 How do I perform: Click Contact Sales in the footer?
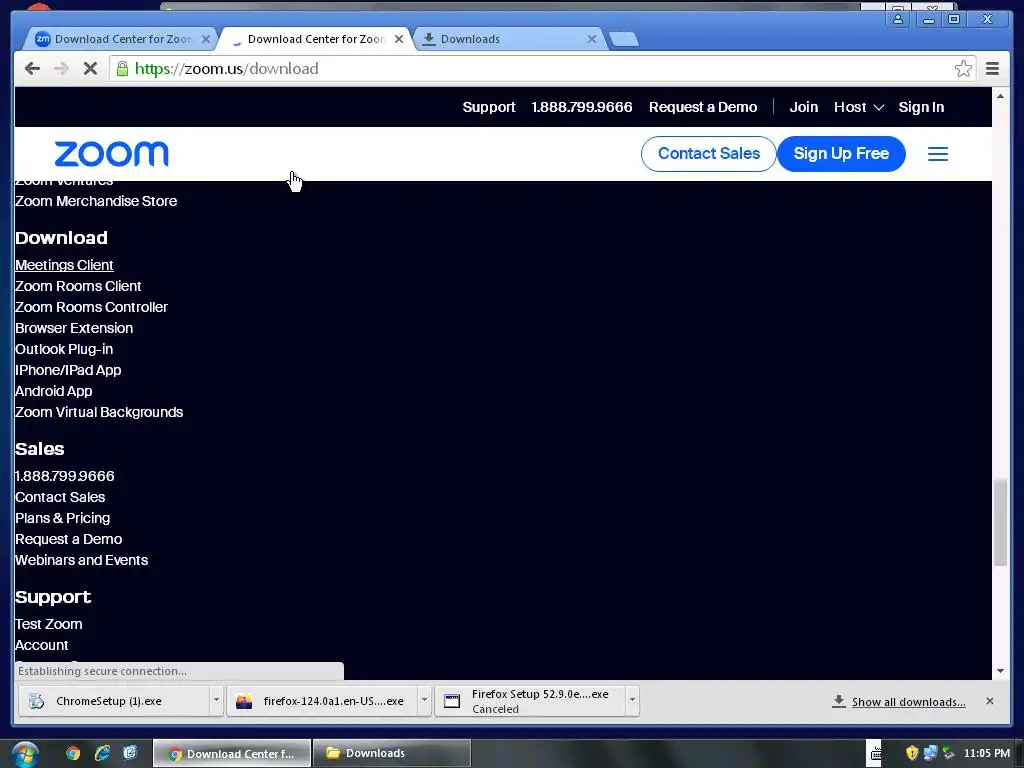(60, 497)
